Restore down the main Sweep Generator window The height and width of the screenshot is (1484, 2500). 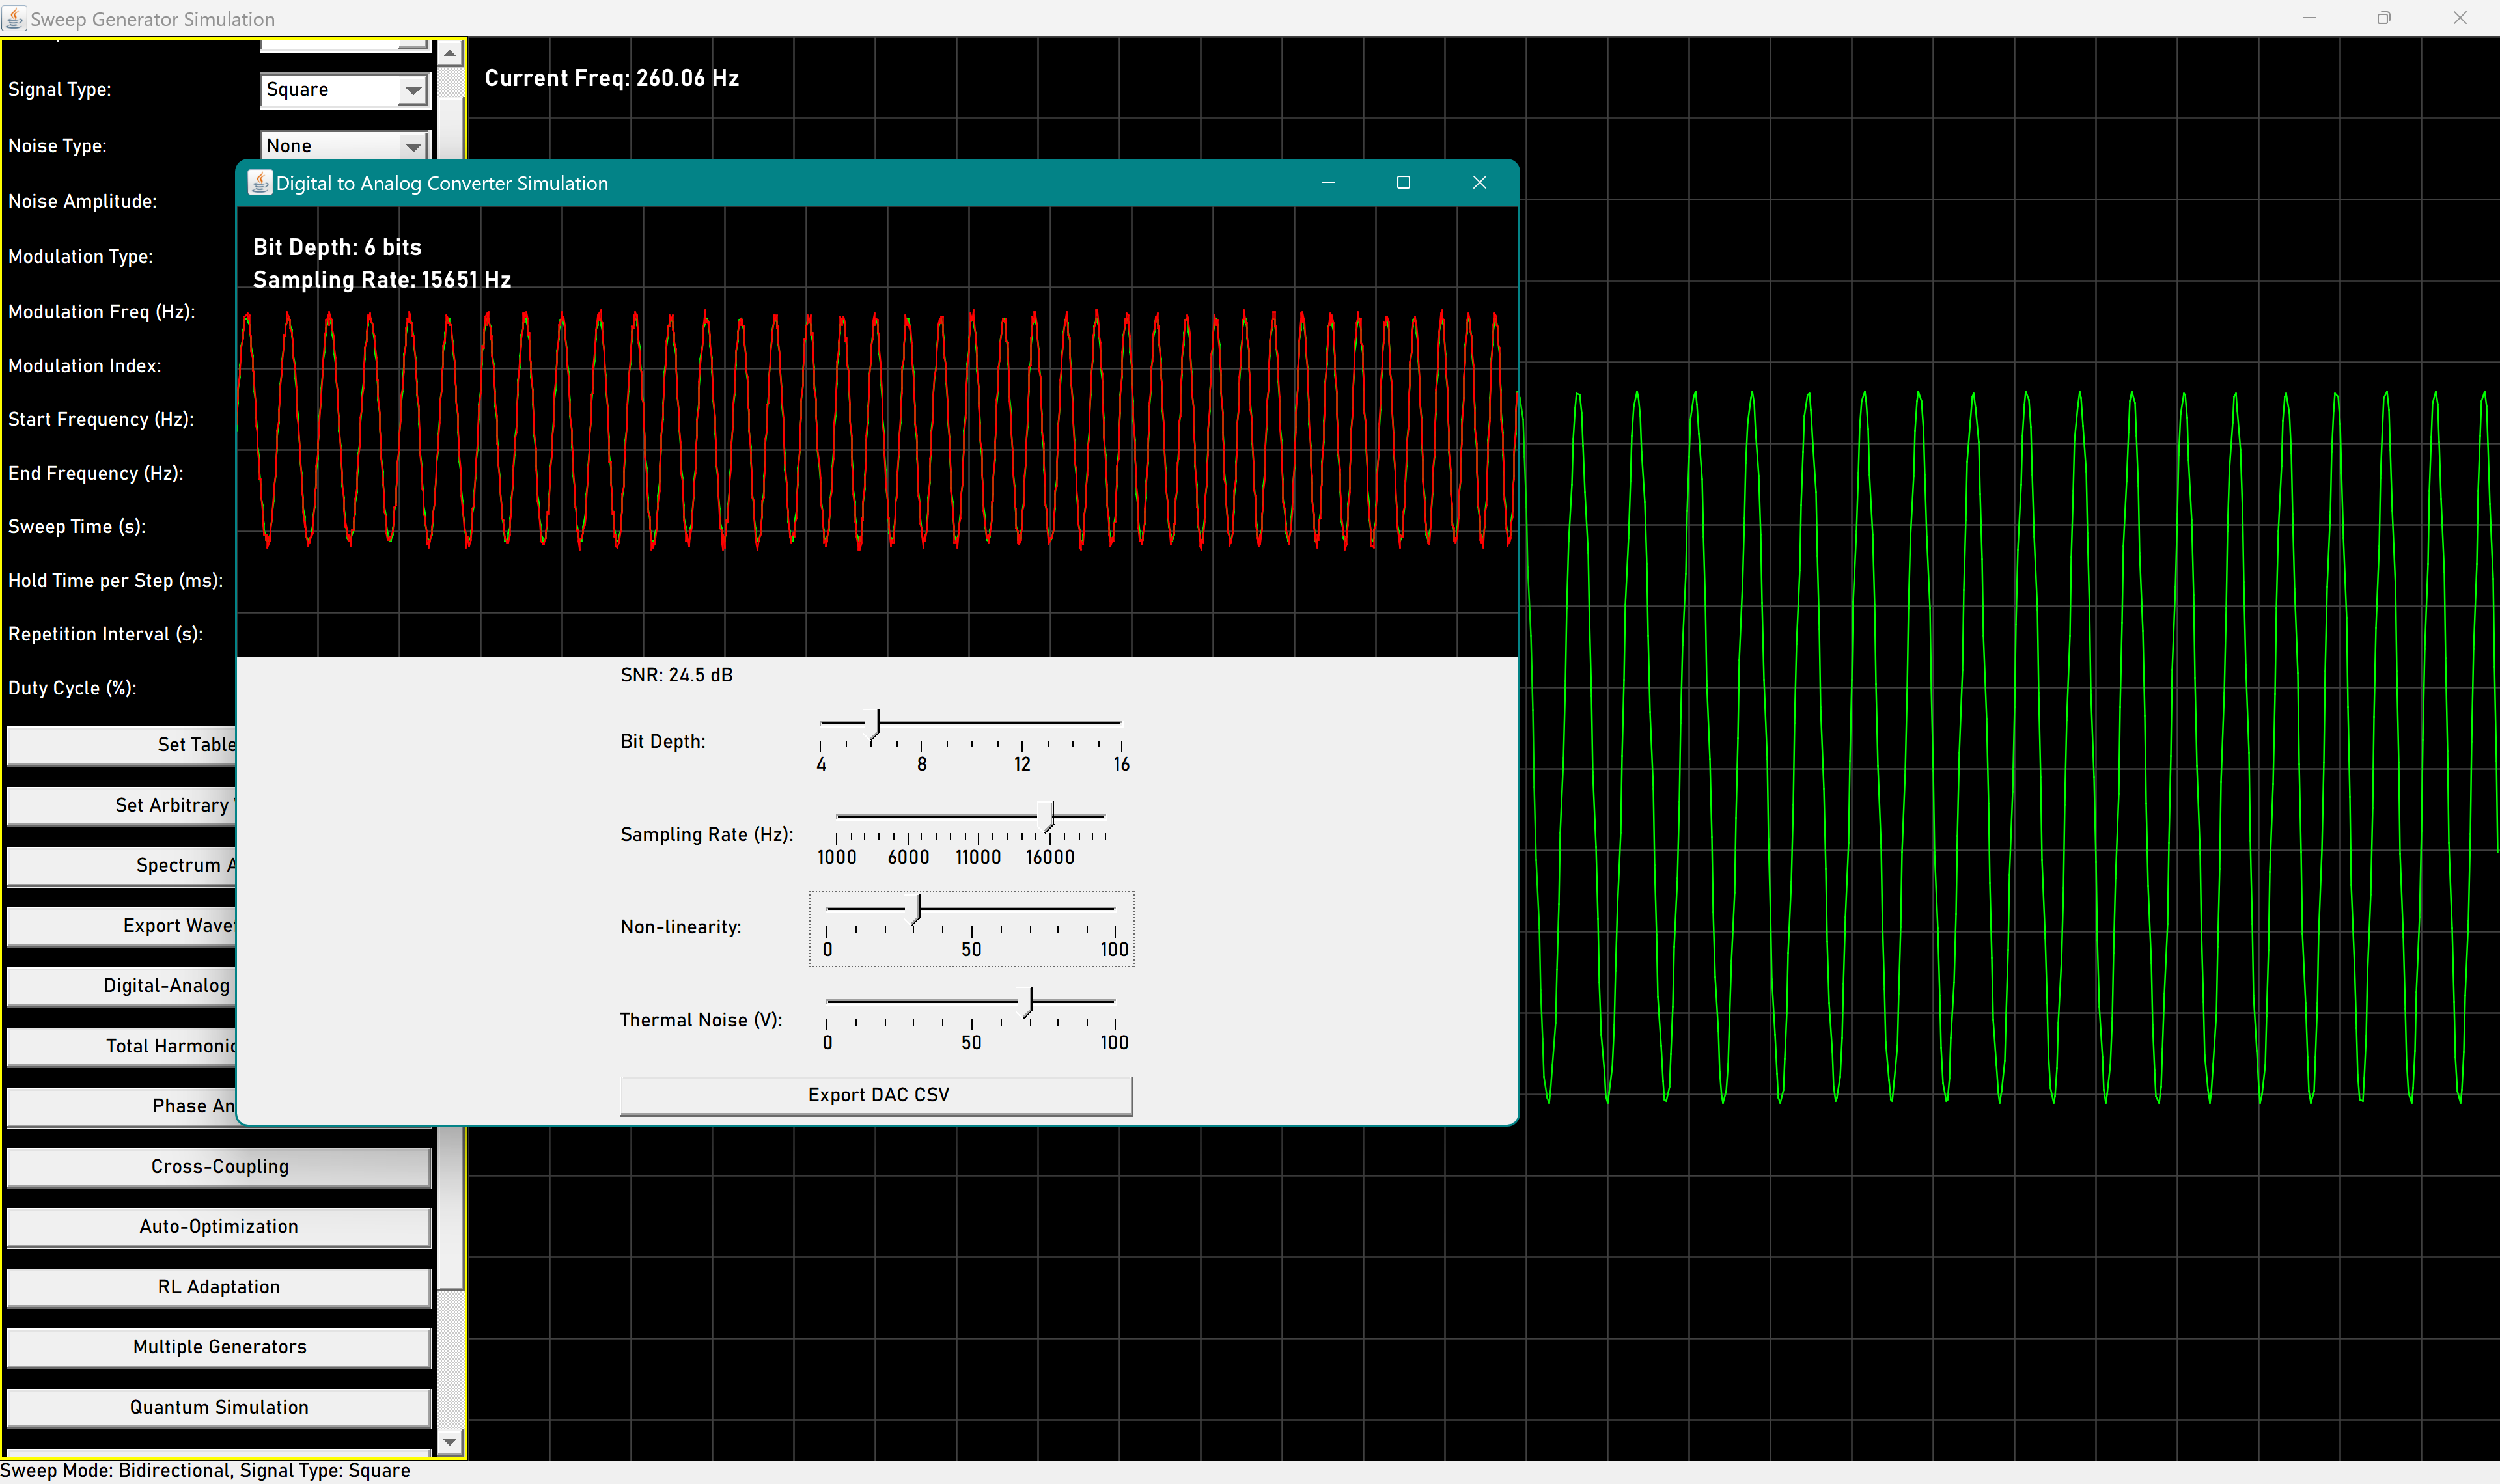pos(2383,18)
